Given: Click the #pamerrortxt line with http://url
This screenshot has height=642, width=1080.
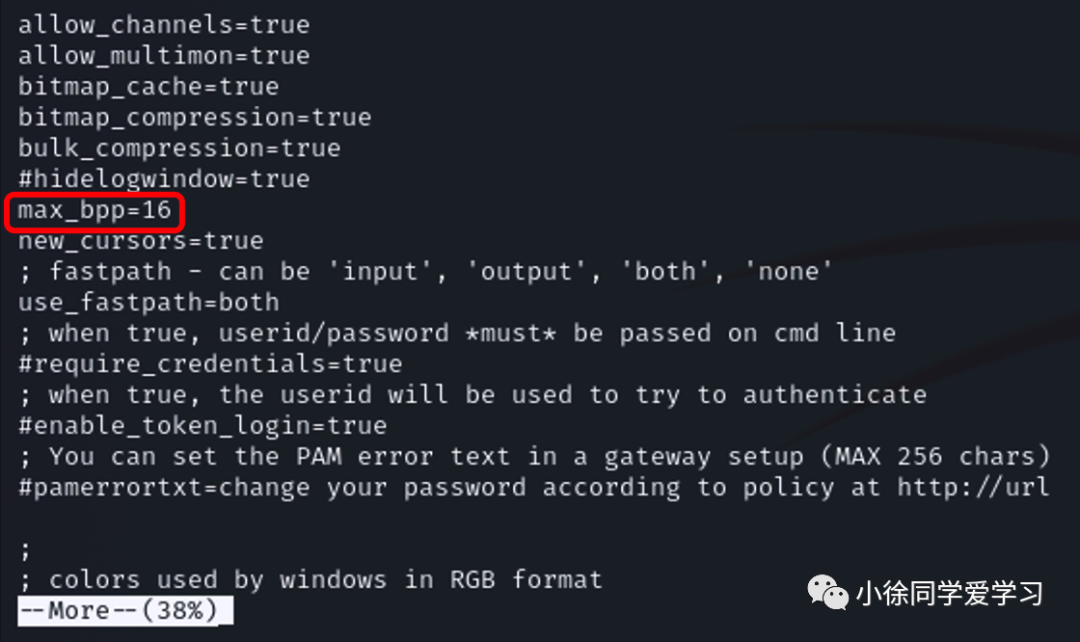Looking at the screenshot, I should pos(534,488).
